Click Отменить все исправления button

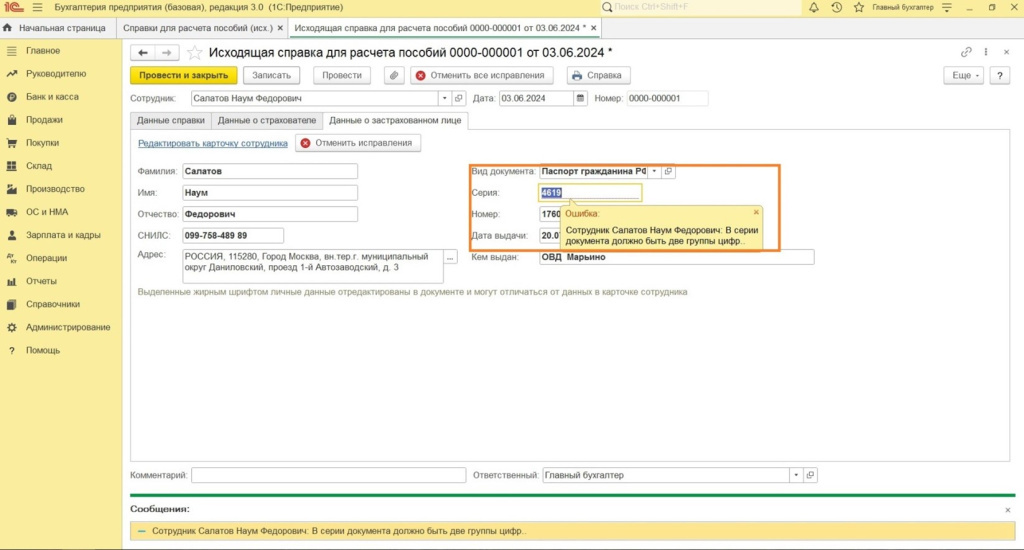tap(481, 75)
